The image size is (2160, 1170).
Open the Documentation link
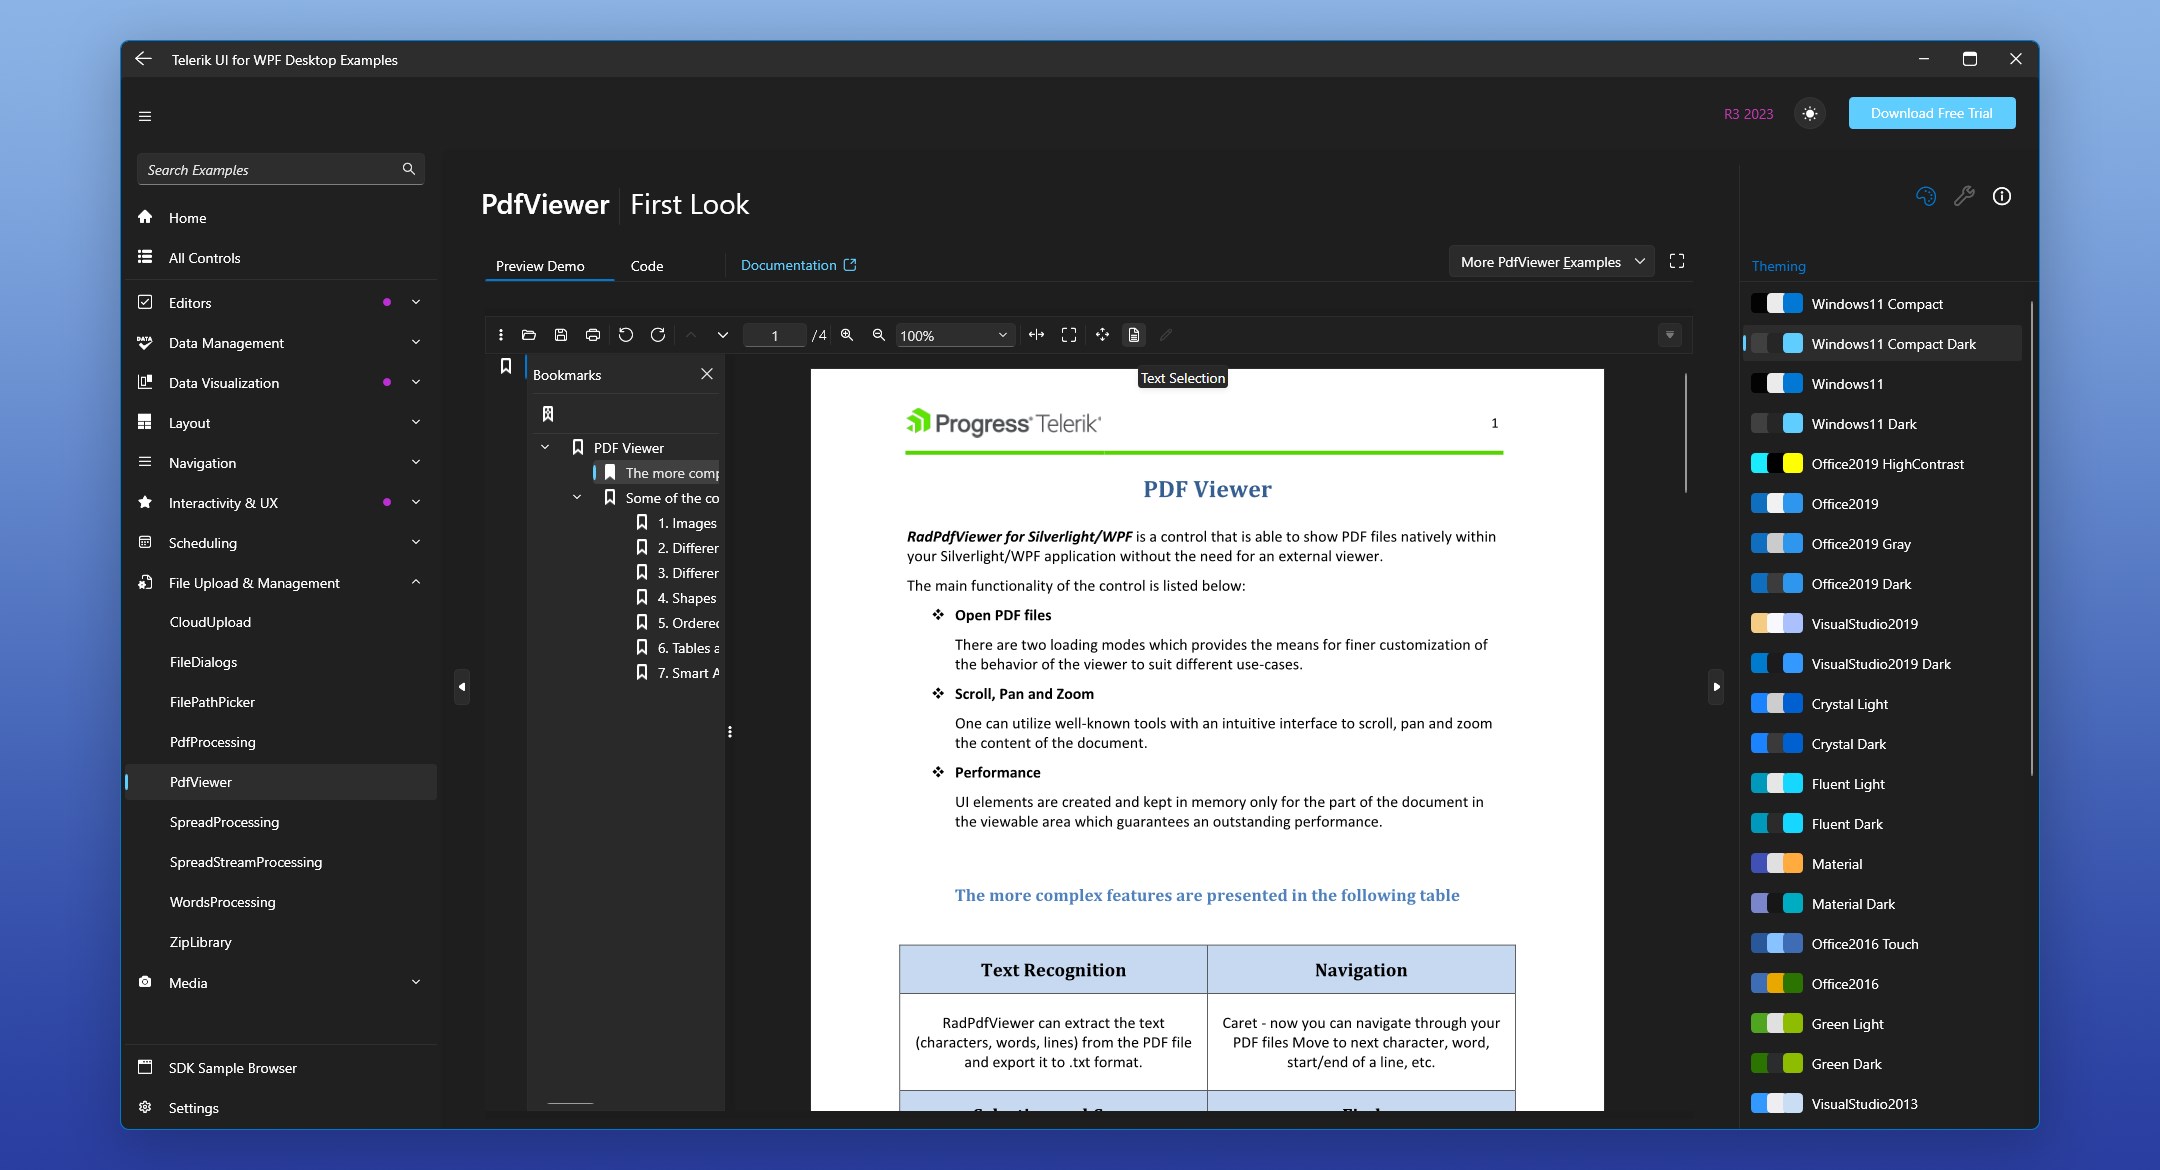[x=798, y=265]
